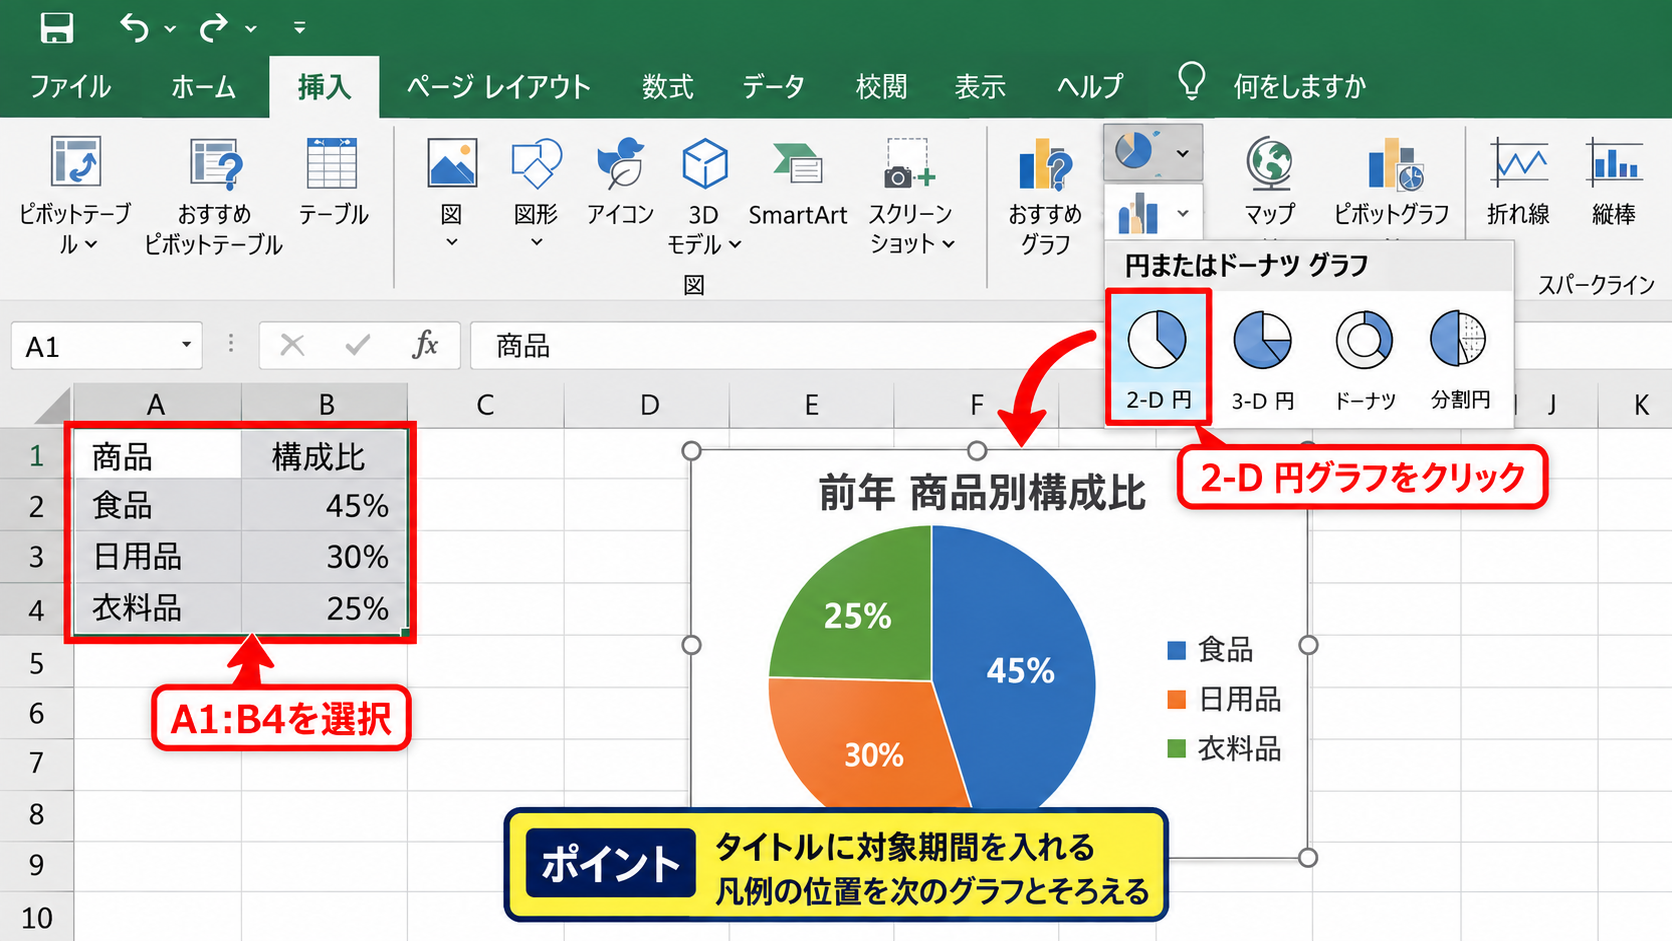
Task: Expand Redo history dropdown arrow
Action: [251, 29]
